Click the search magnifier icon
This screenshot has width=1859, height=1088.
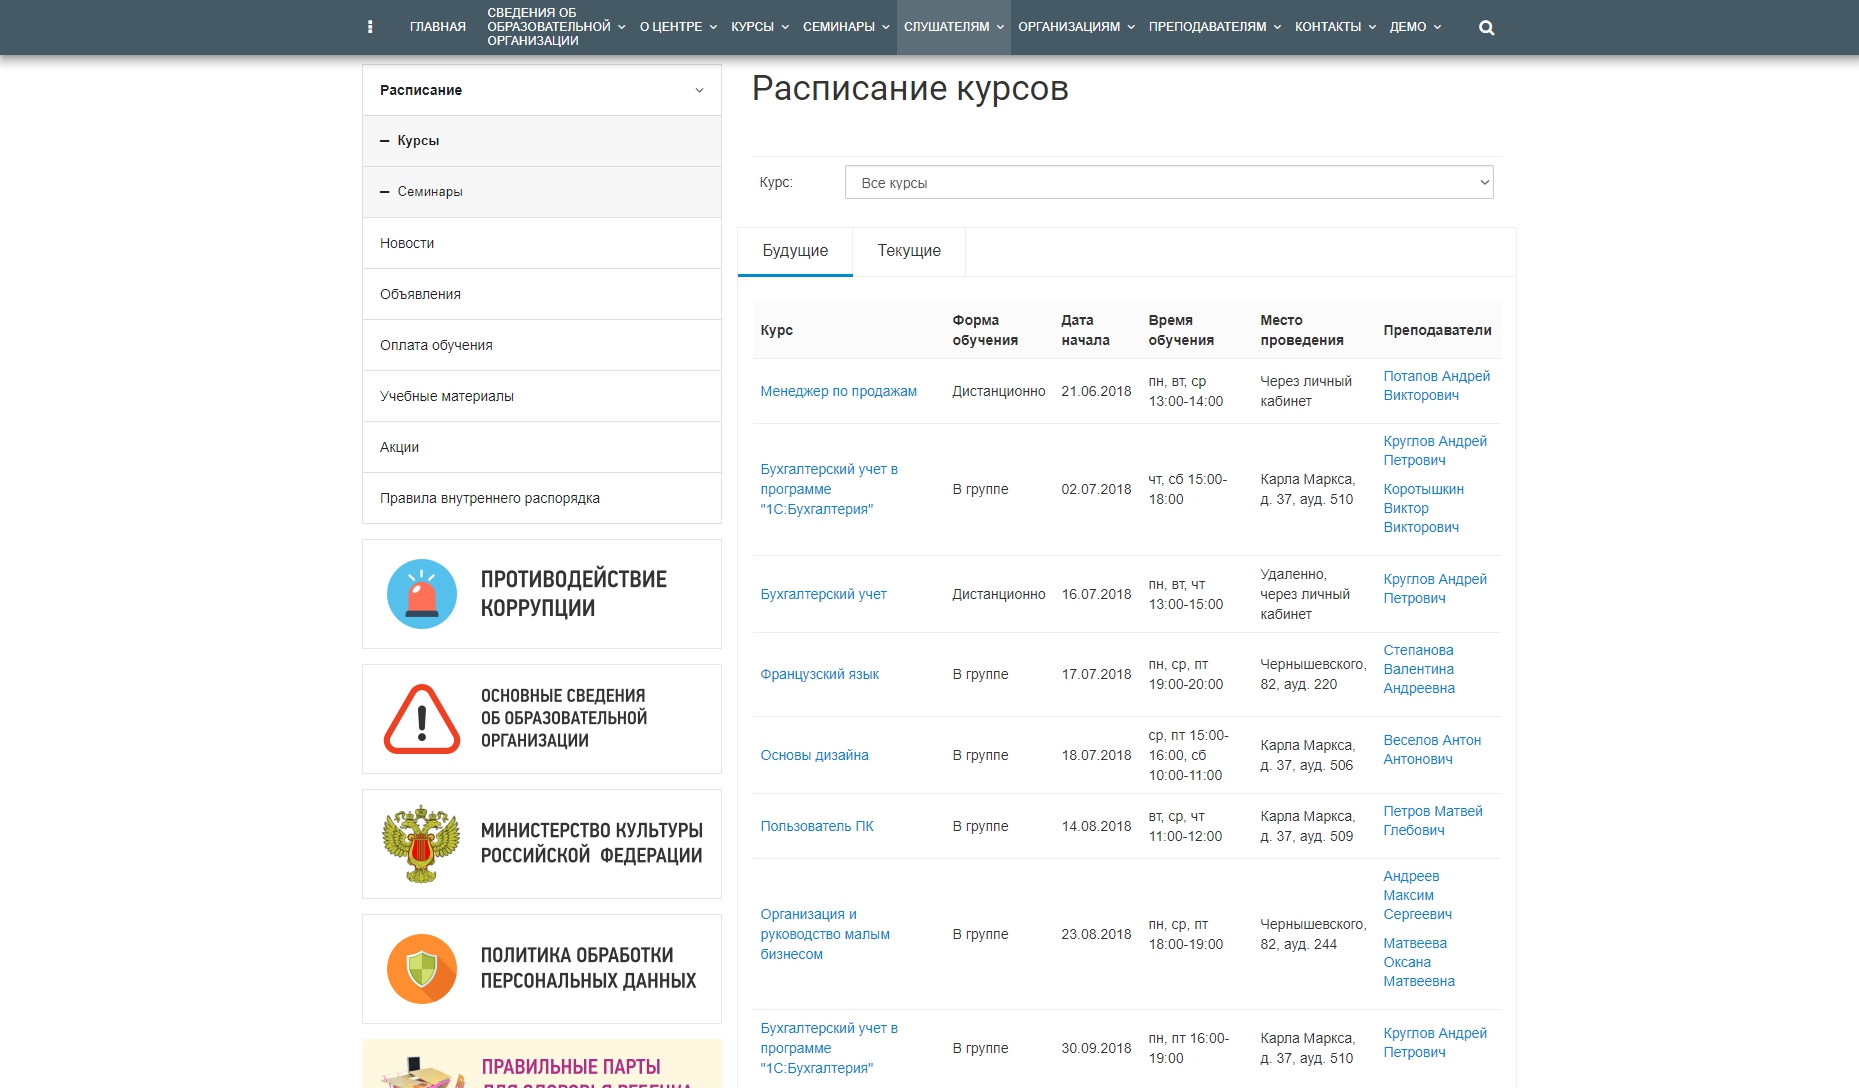[x=1486, y=28]
